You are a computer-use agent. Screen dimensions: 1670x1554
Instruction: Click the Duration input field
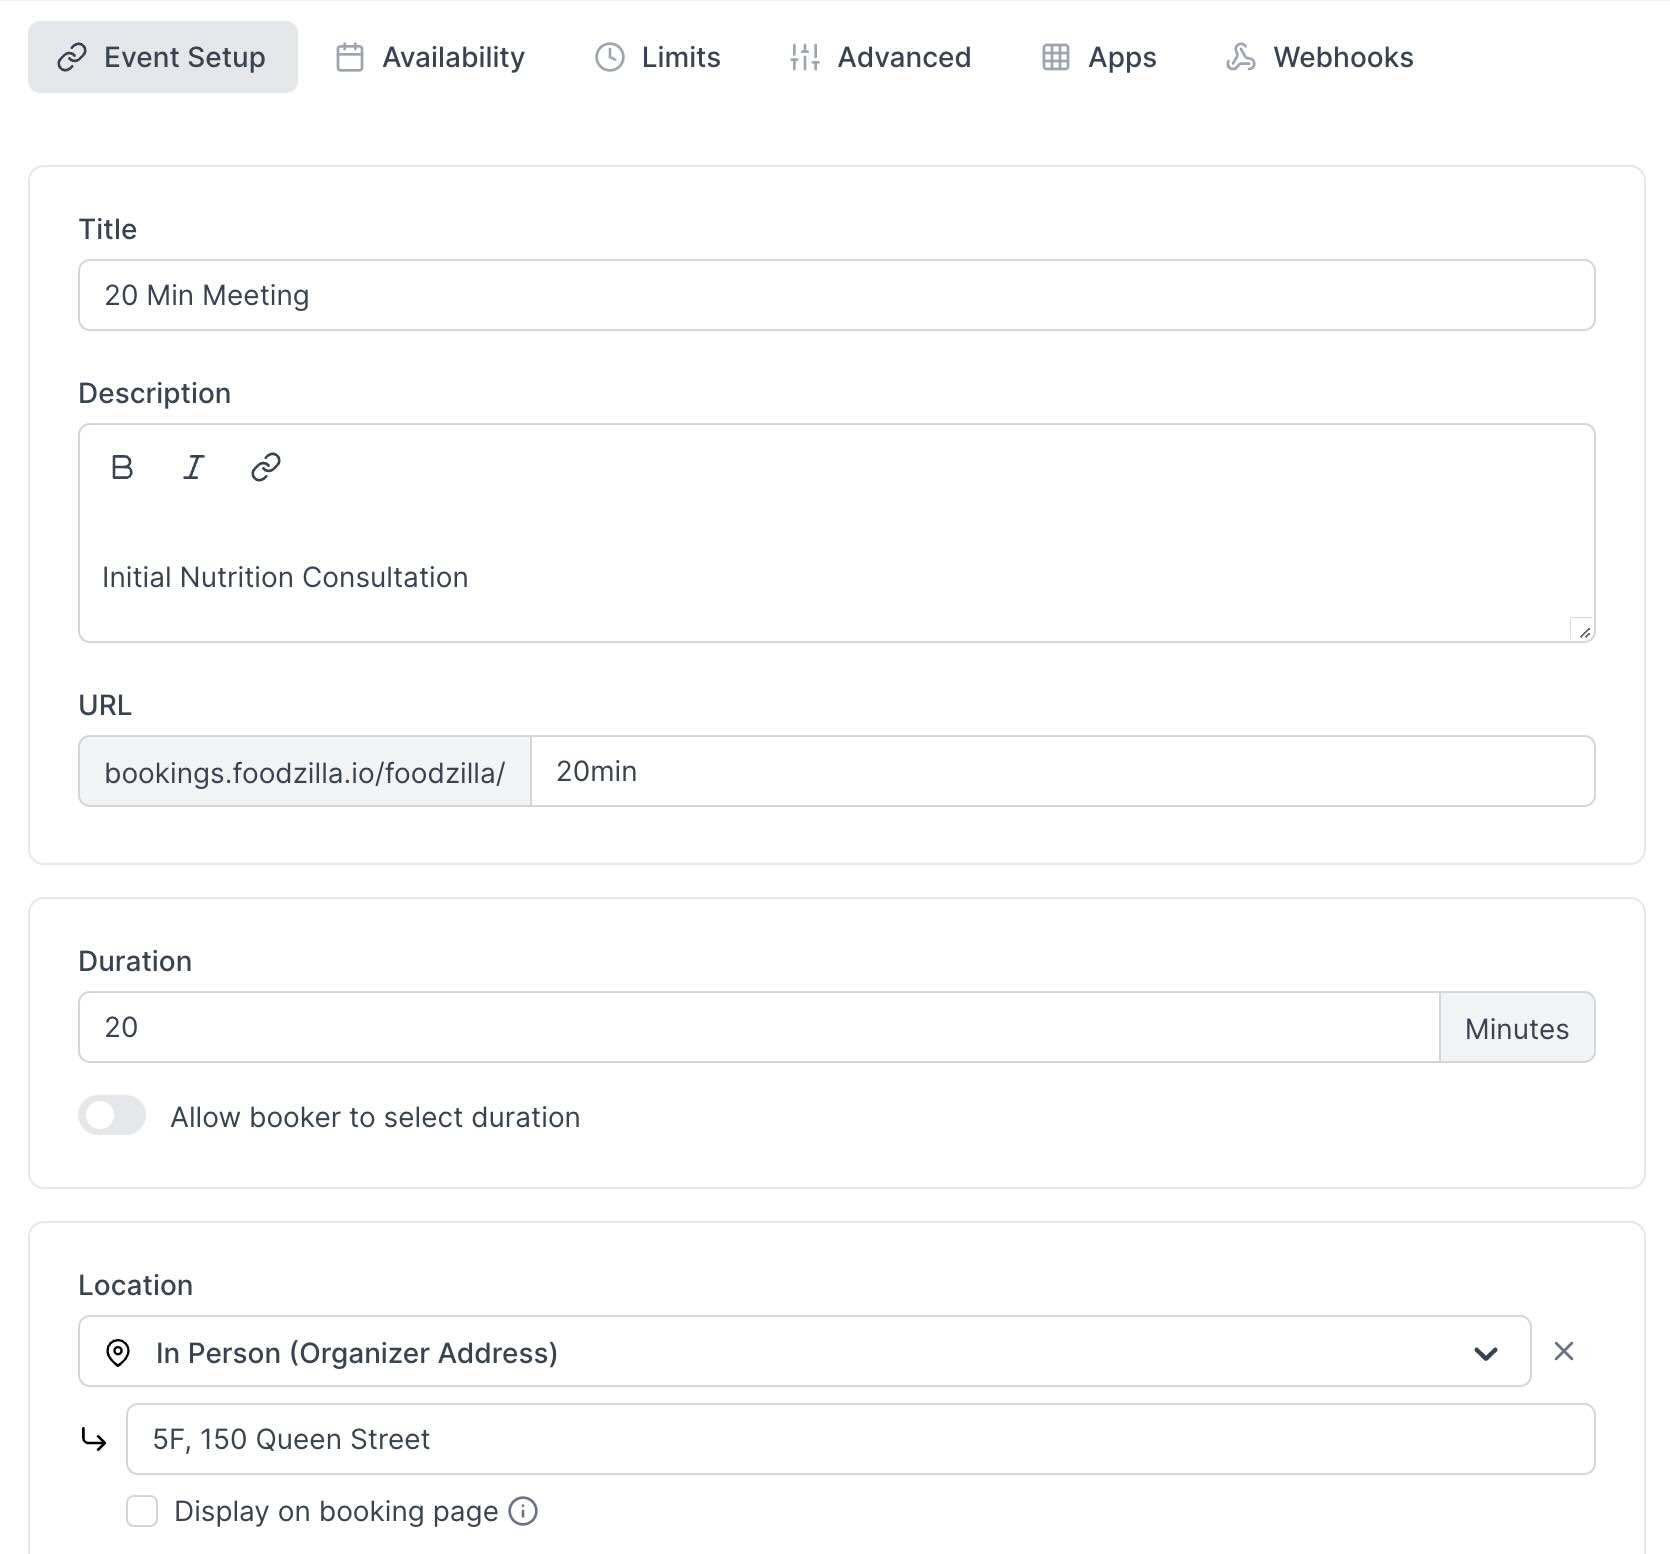[759, 1027]
